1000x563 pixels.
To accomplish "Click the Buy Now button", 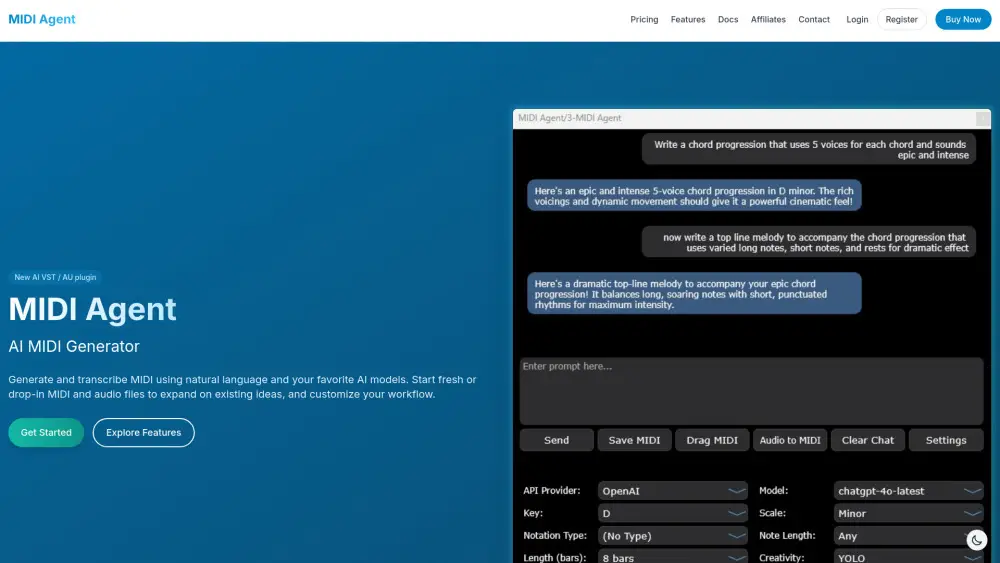I will (x=963, y=19).
